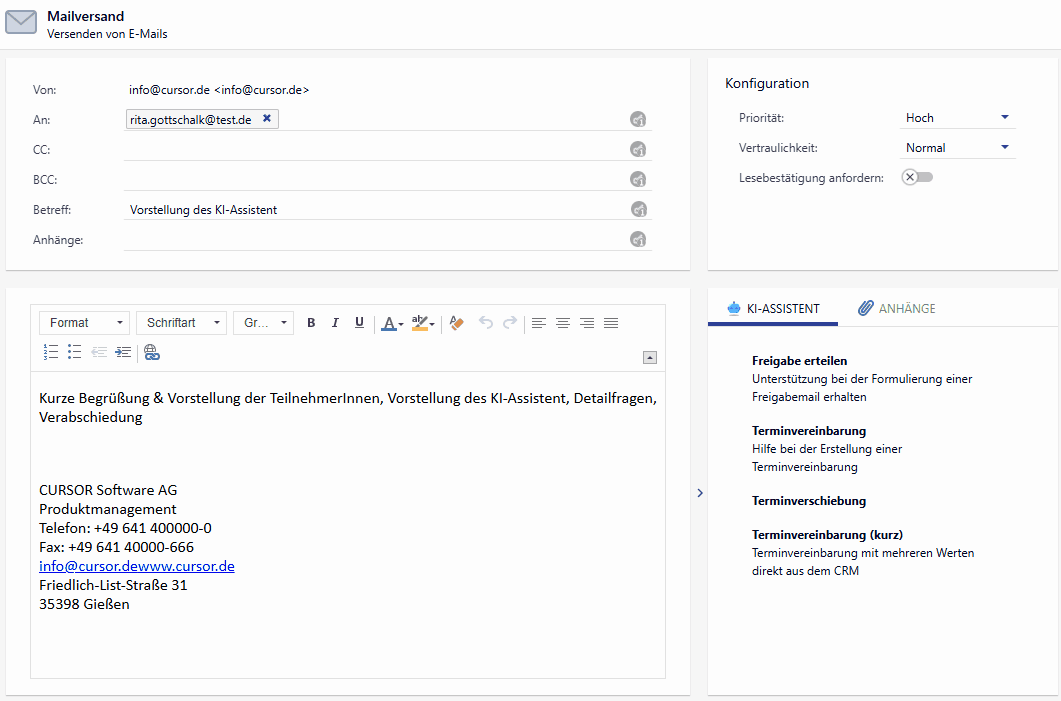This screenshot has width=1061, height=701.
Task: Select the KI-Assistent tab
Action: tap(773, 308)
